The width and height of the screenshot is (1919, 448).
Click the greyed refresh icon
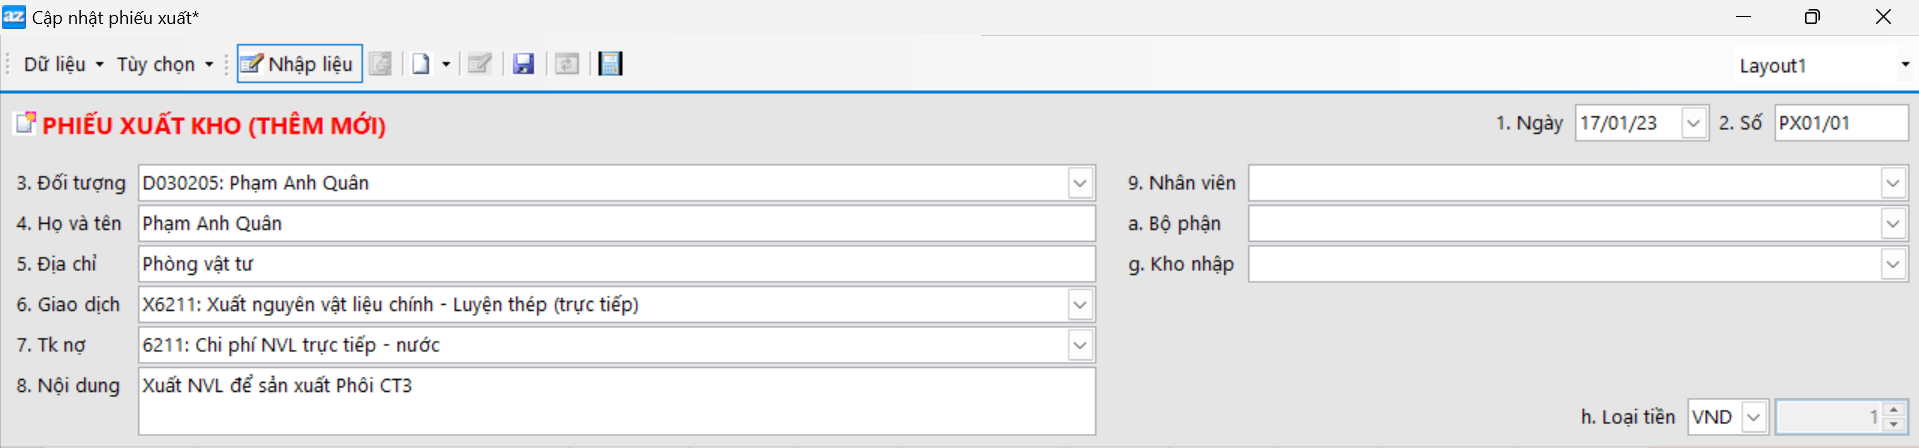pyautogui.click(x=567, y=64)
